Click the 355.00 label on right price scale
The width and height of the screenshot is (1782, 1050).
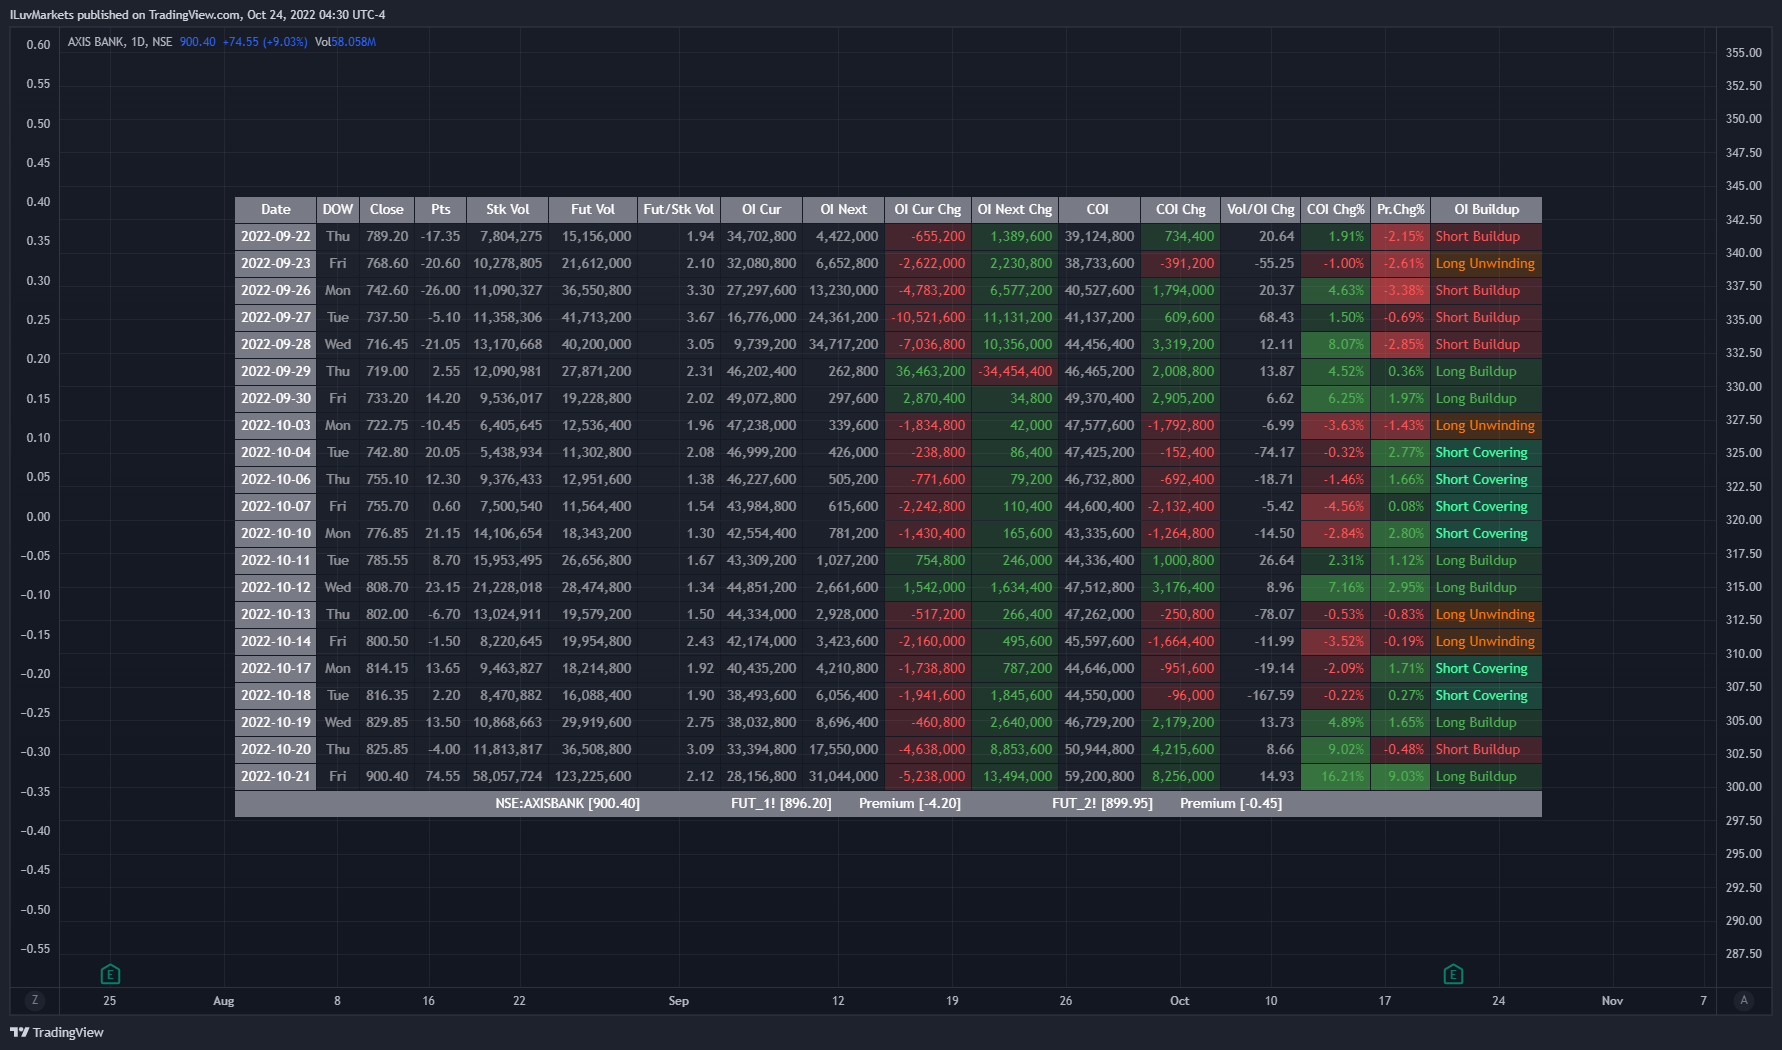[x=1744, y=53]
